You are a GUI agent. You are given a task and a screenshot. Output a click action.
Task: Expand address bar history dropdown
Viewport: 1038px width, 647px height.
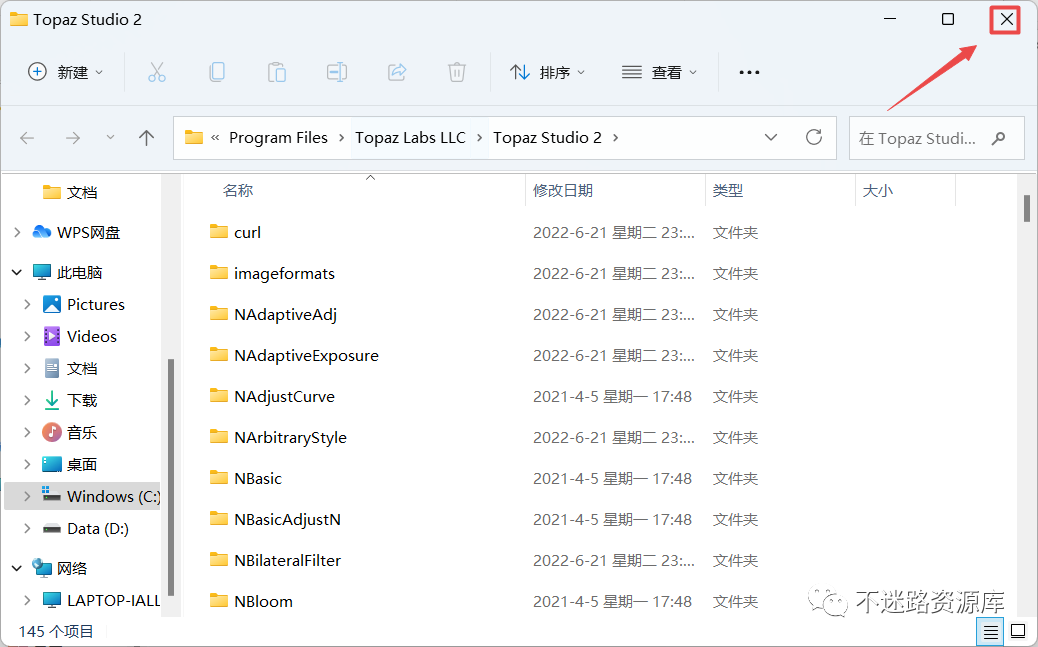[x=771, y=138]
